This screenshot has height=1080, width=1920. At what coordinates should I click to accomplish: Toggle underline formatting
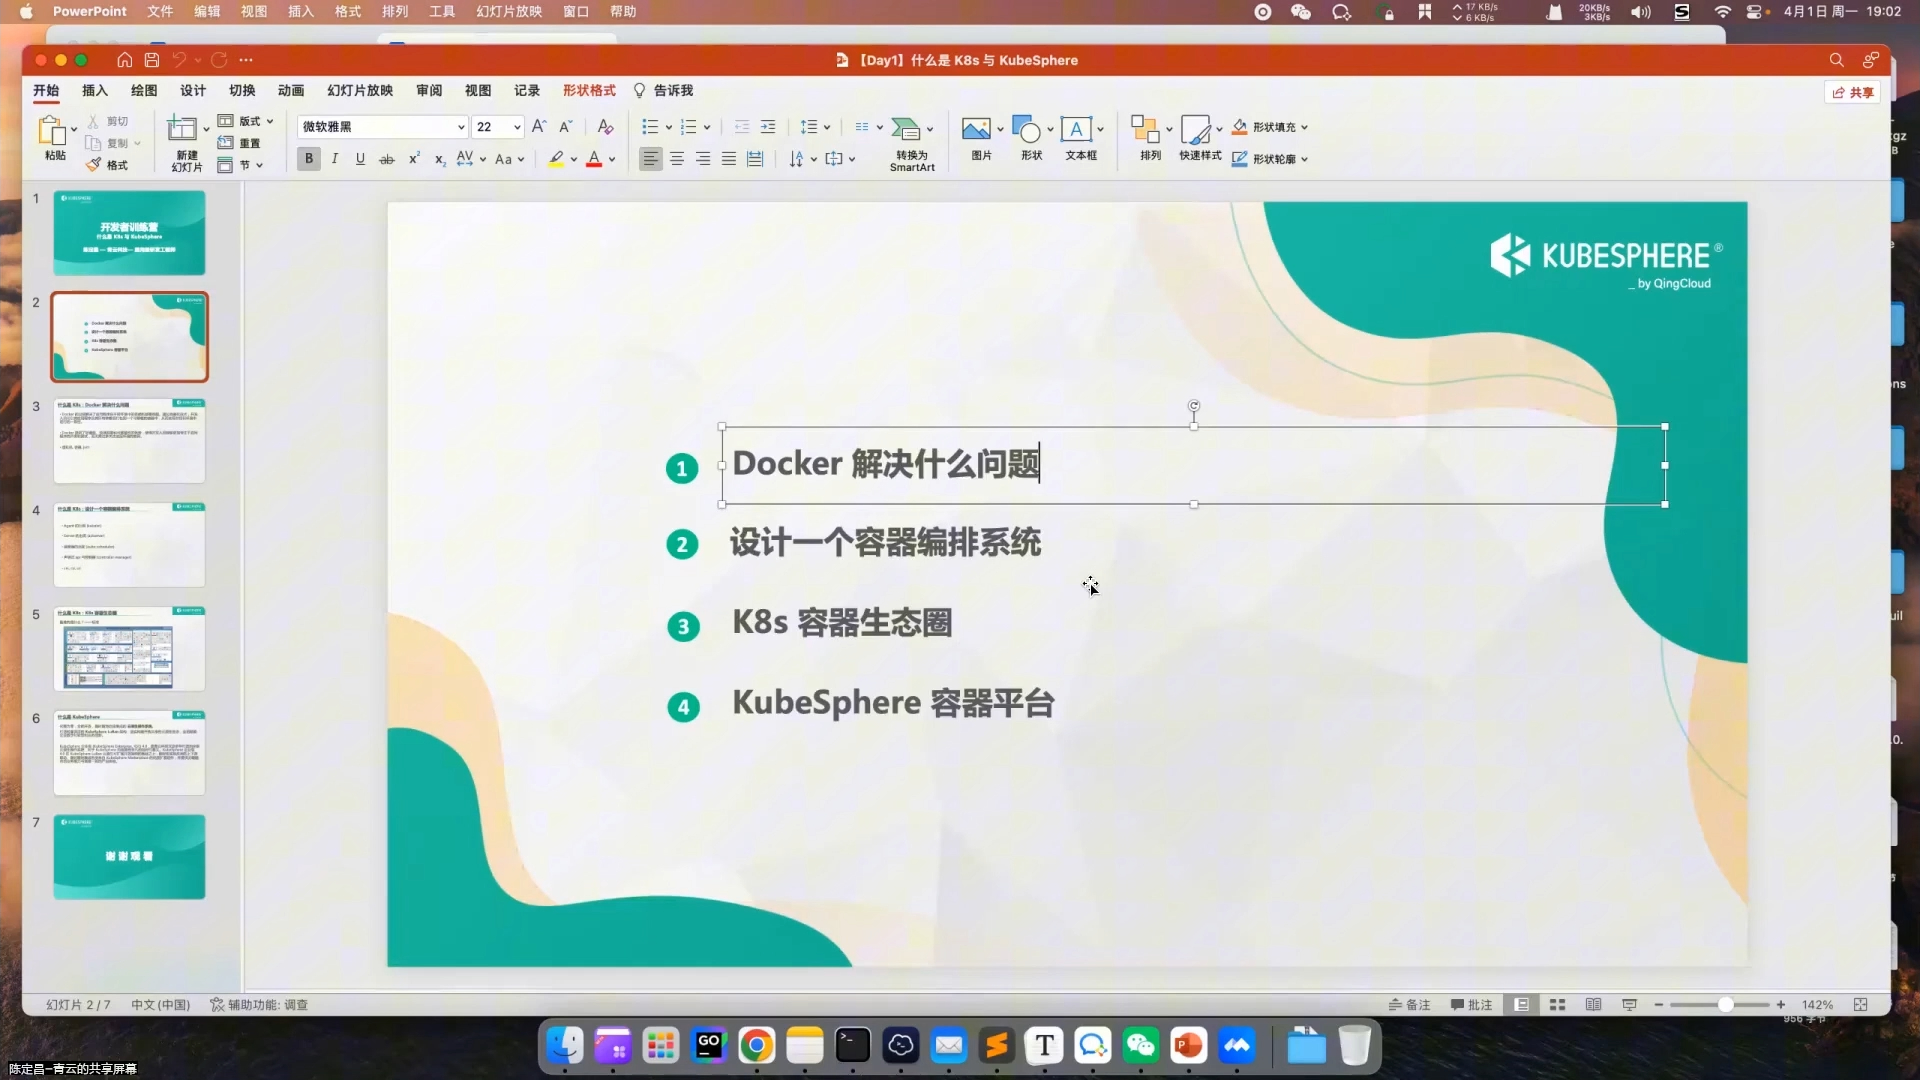tap(361, 159)
